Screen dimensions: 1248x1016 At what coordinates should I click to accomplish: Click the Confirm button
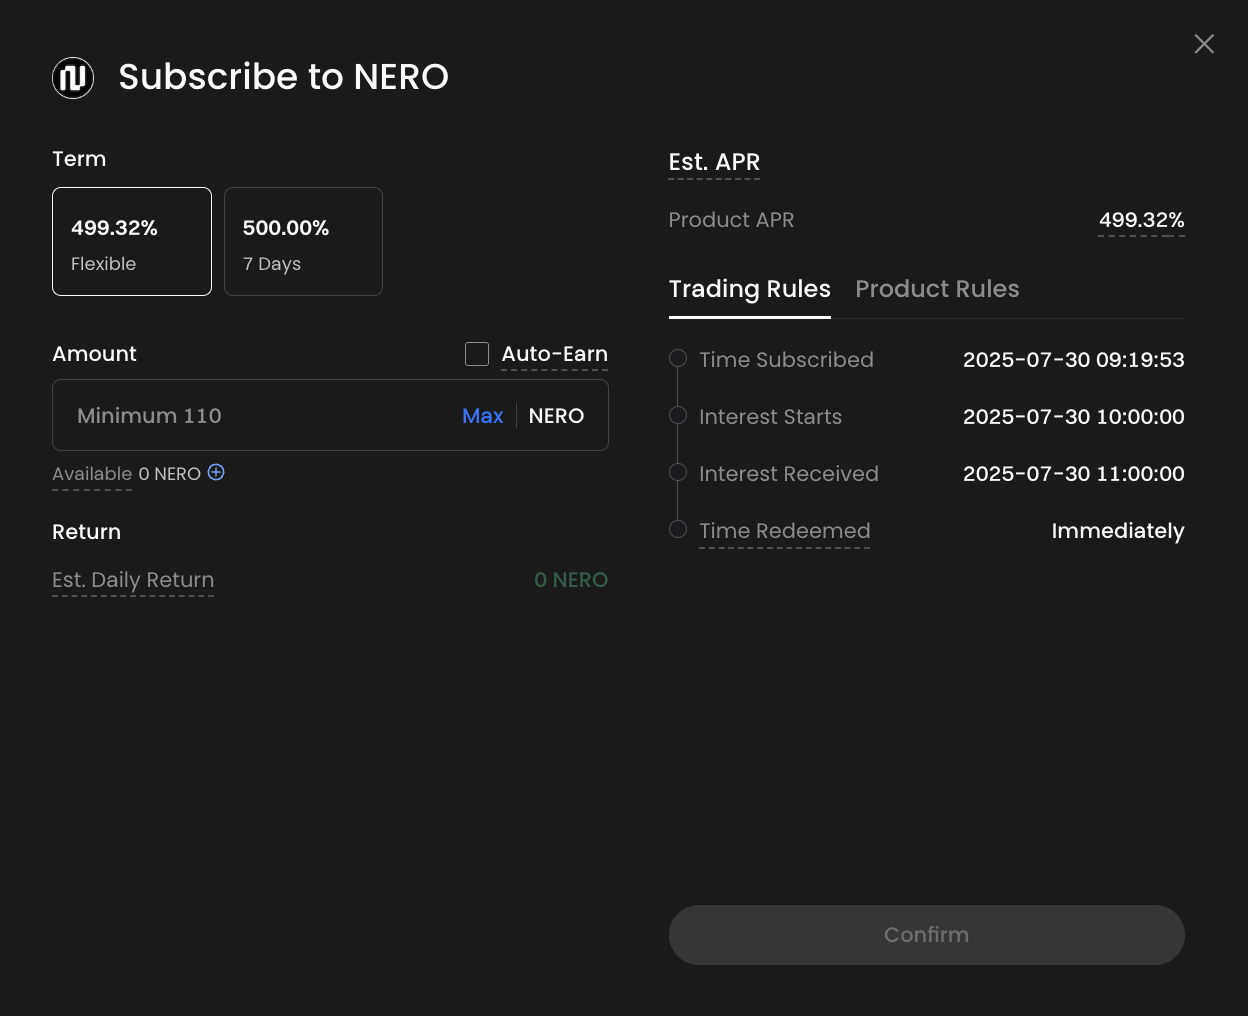pos(927,935)
